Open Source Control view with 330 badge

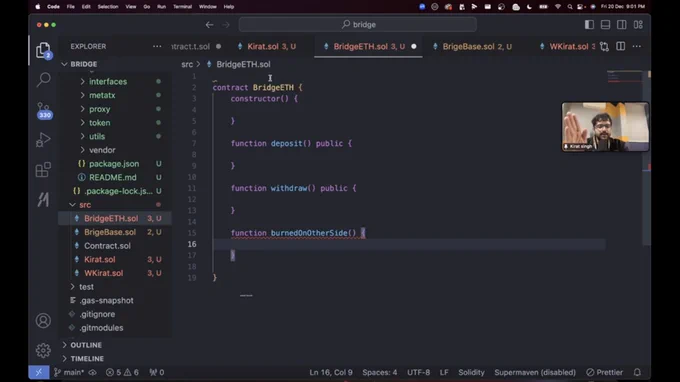tap(43, 110)
